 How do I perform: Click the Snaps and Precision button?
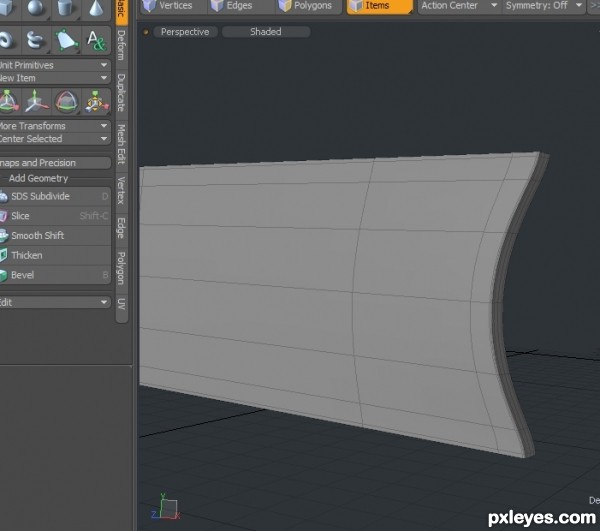coord(55,163)
